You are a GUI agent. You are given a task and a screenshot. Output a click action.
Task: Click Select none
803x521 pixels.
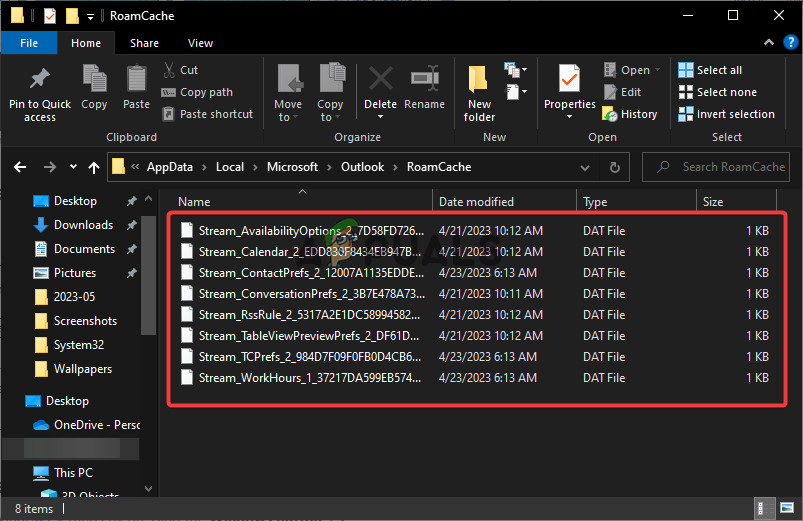(x=717, y=92)
